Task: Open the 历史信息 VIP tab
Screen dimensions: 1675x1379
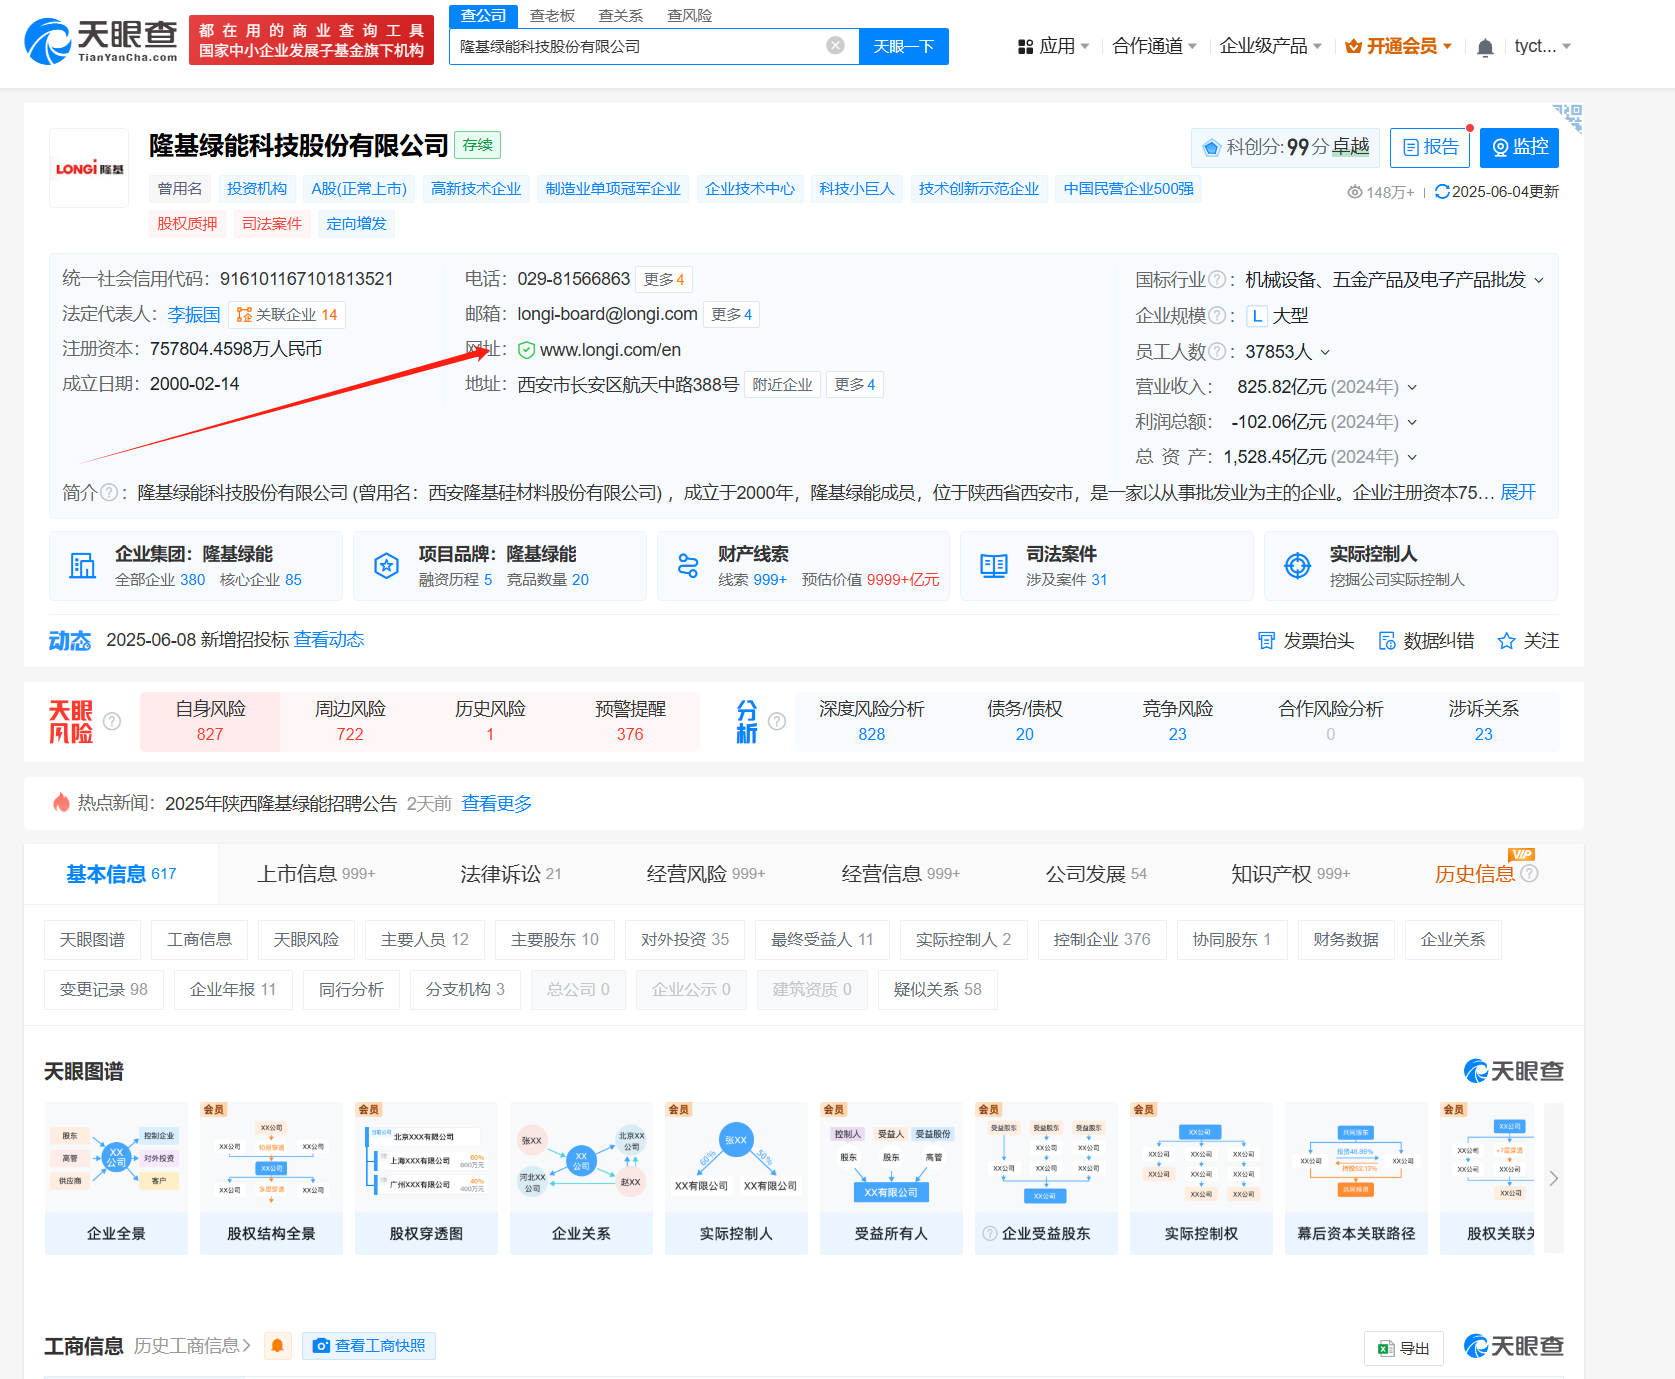Action: [1475, 874]
